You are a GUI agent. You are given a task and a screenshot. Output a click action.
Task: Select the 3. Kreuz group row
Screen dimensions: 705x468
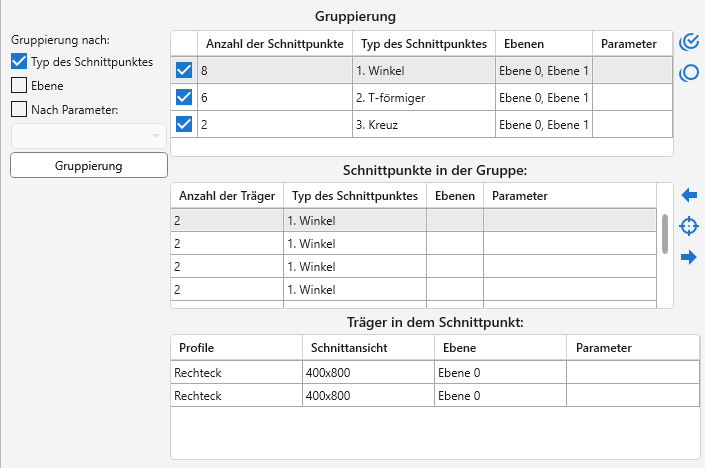(x=420, y=125)
